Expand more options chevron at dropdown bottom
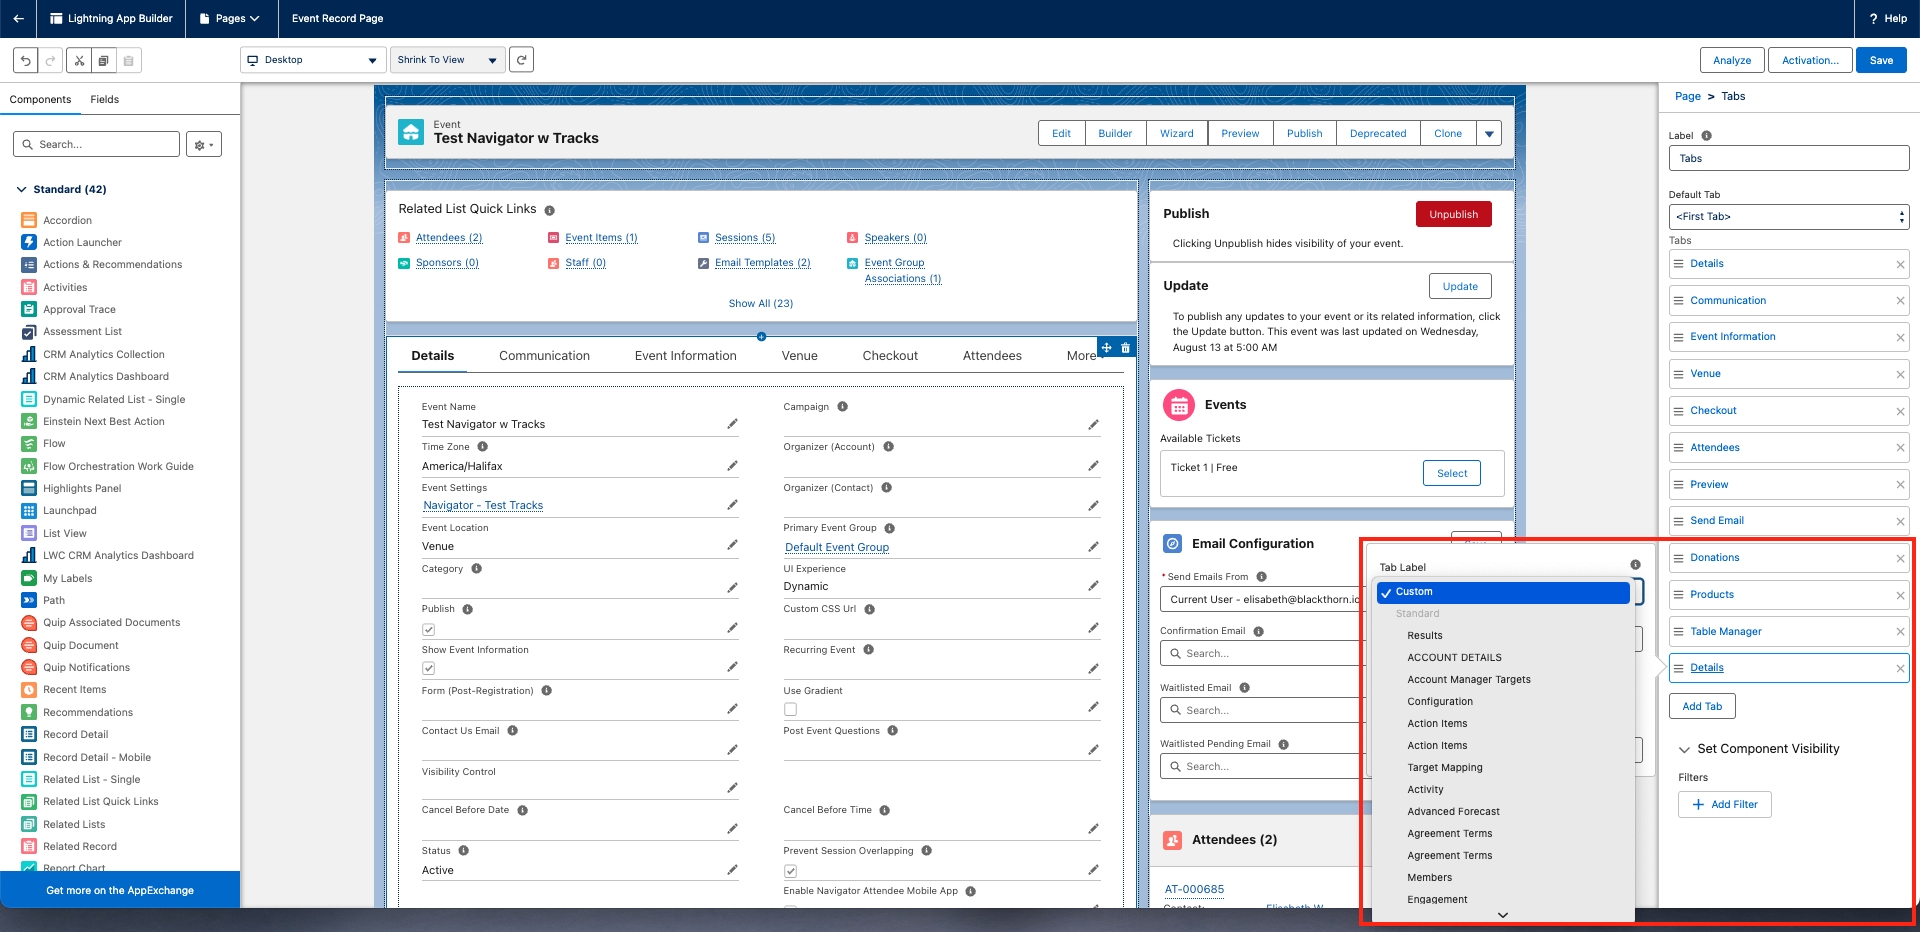1920x932 pixels. point(1502,914)
